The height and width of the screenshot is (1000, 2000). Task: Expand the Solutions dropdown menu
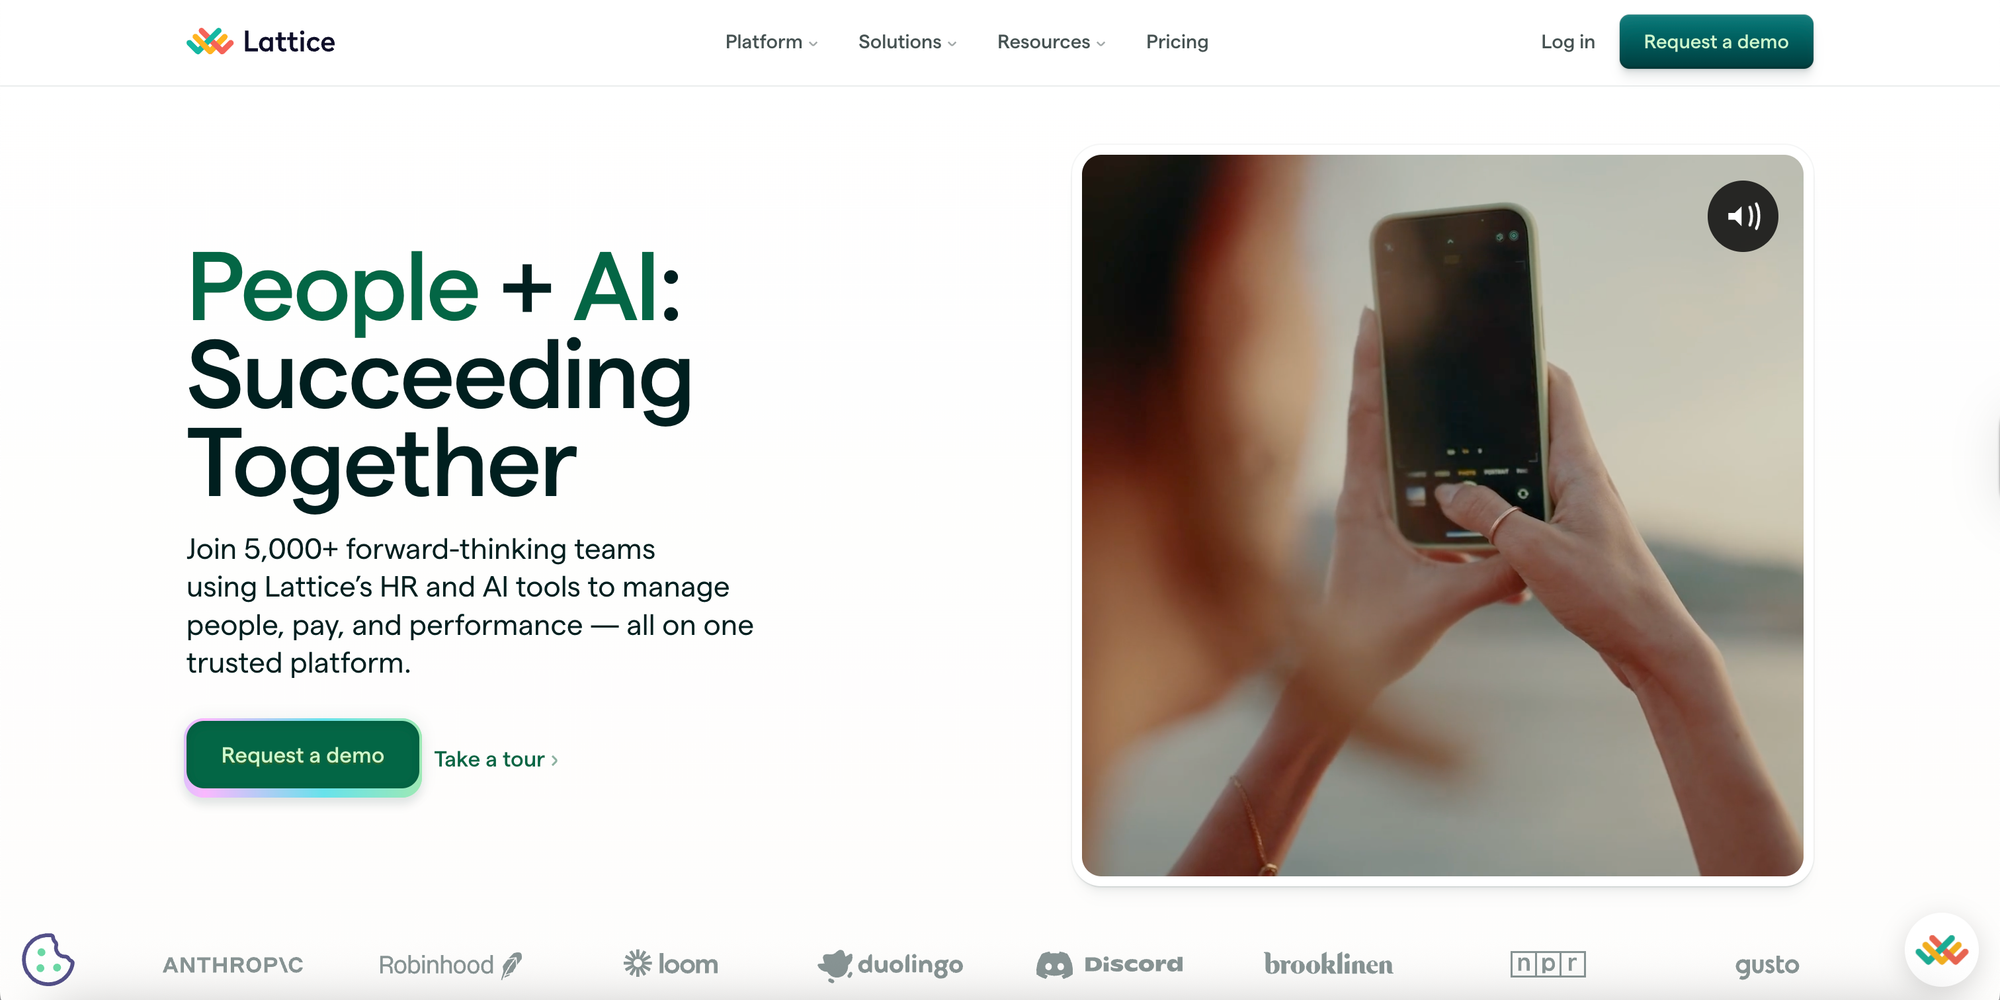click(x=907, y=42)
